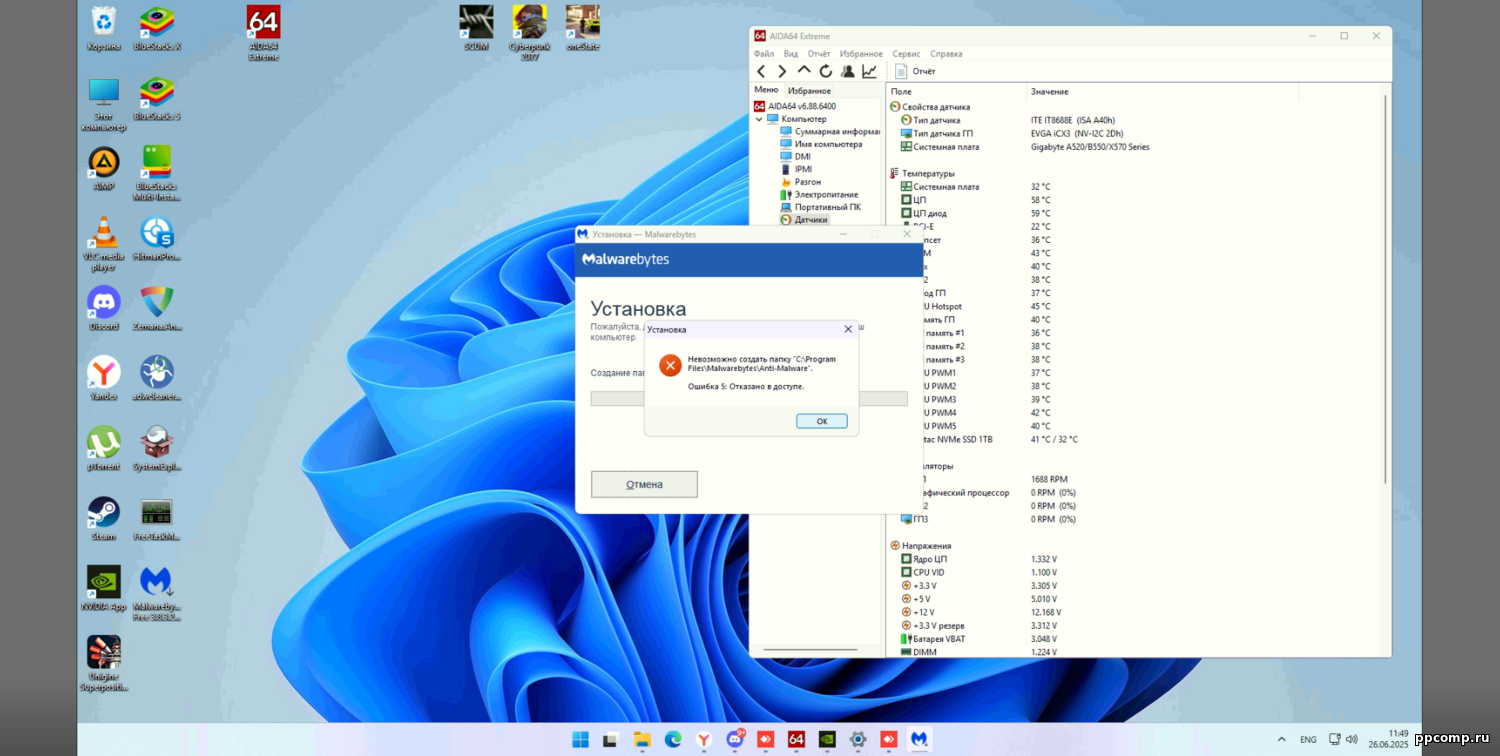1500x756 pixels.
Task: Click OK in the Установка error dialog
Action: coord(822,421)
